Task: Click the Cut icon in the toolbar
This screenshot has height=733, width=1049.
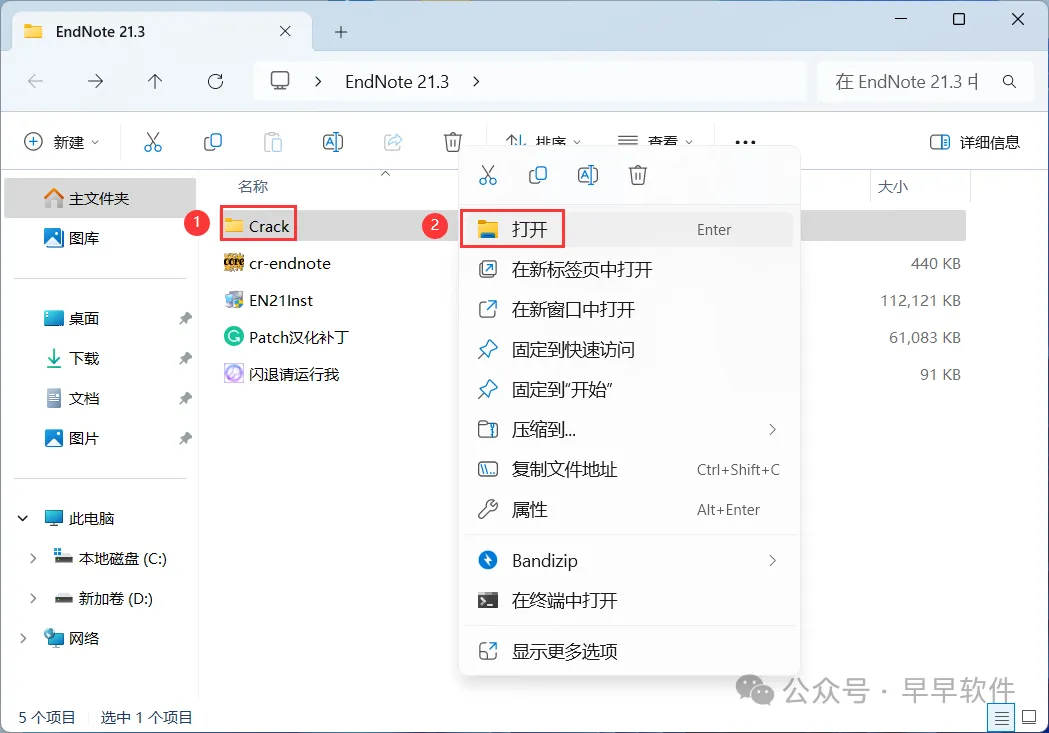Action: (153, 142)
